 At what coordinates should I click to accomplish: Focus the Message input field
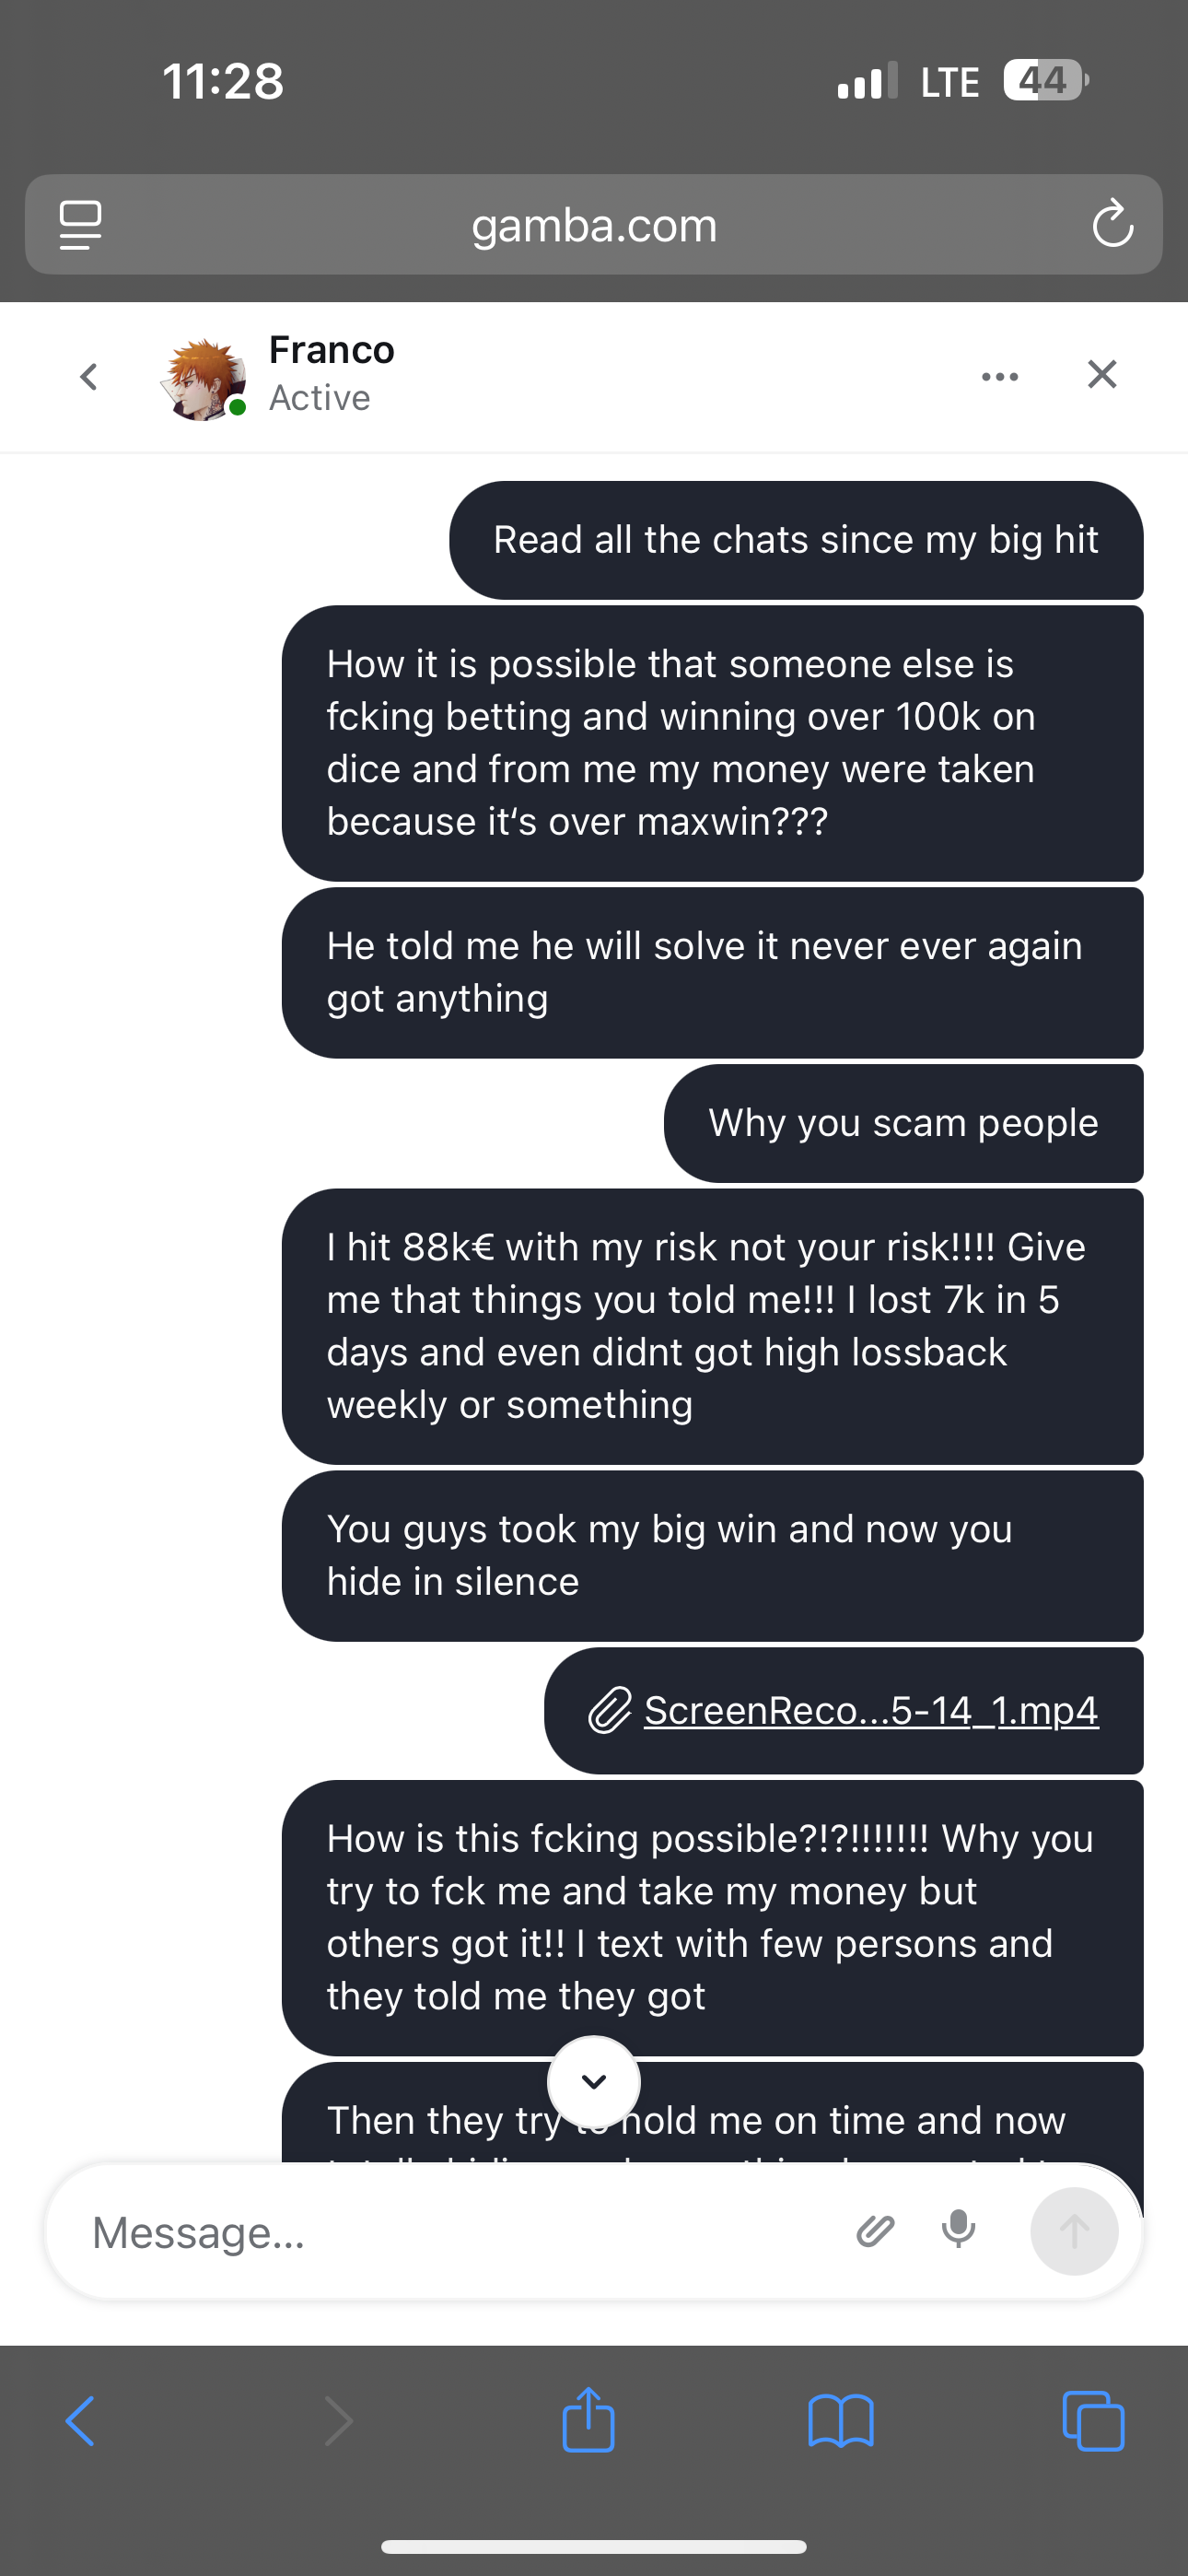click(x=450, y=2232)
